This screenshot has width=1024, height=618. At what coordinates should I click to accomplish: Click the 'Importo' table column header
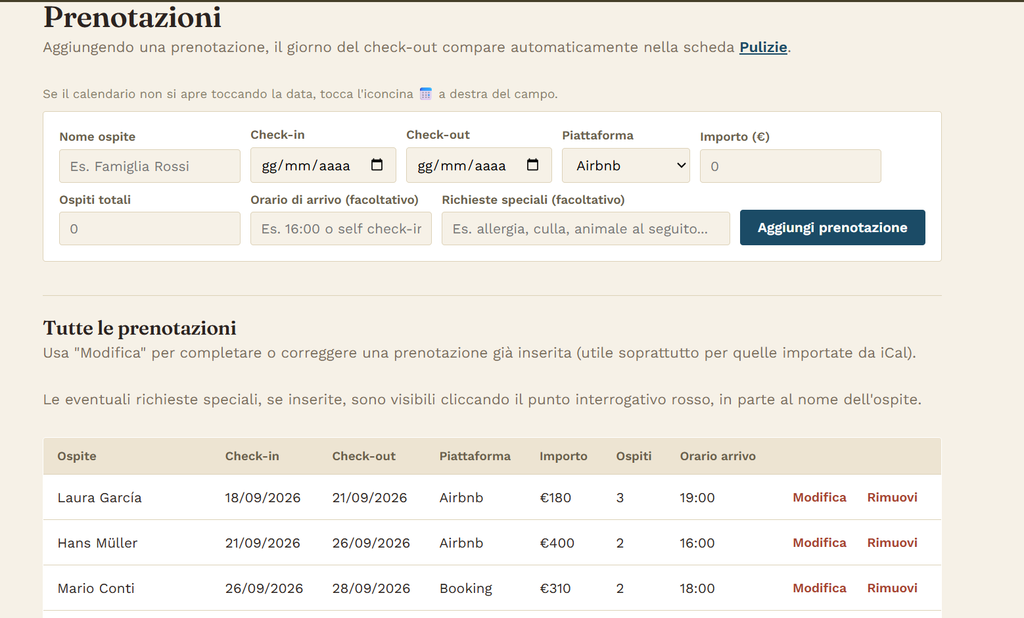pyautogui.click(x=563, y=456)
